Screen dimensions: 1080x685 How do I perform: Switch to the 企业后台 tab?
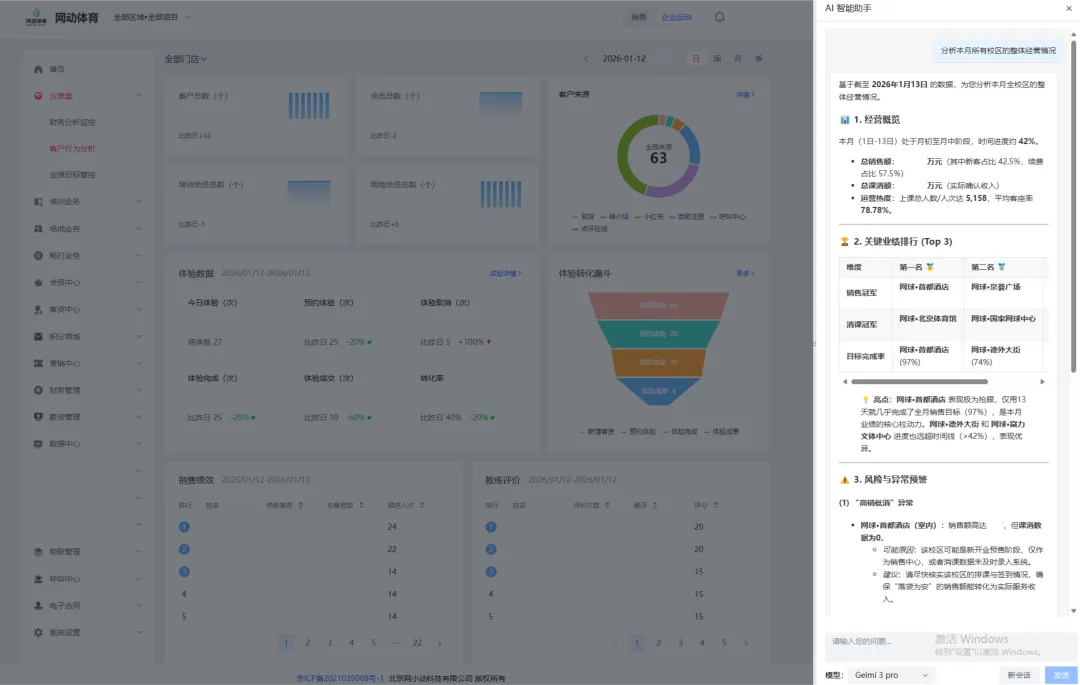point(676,17)
